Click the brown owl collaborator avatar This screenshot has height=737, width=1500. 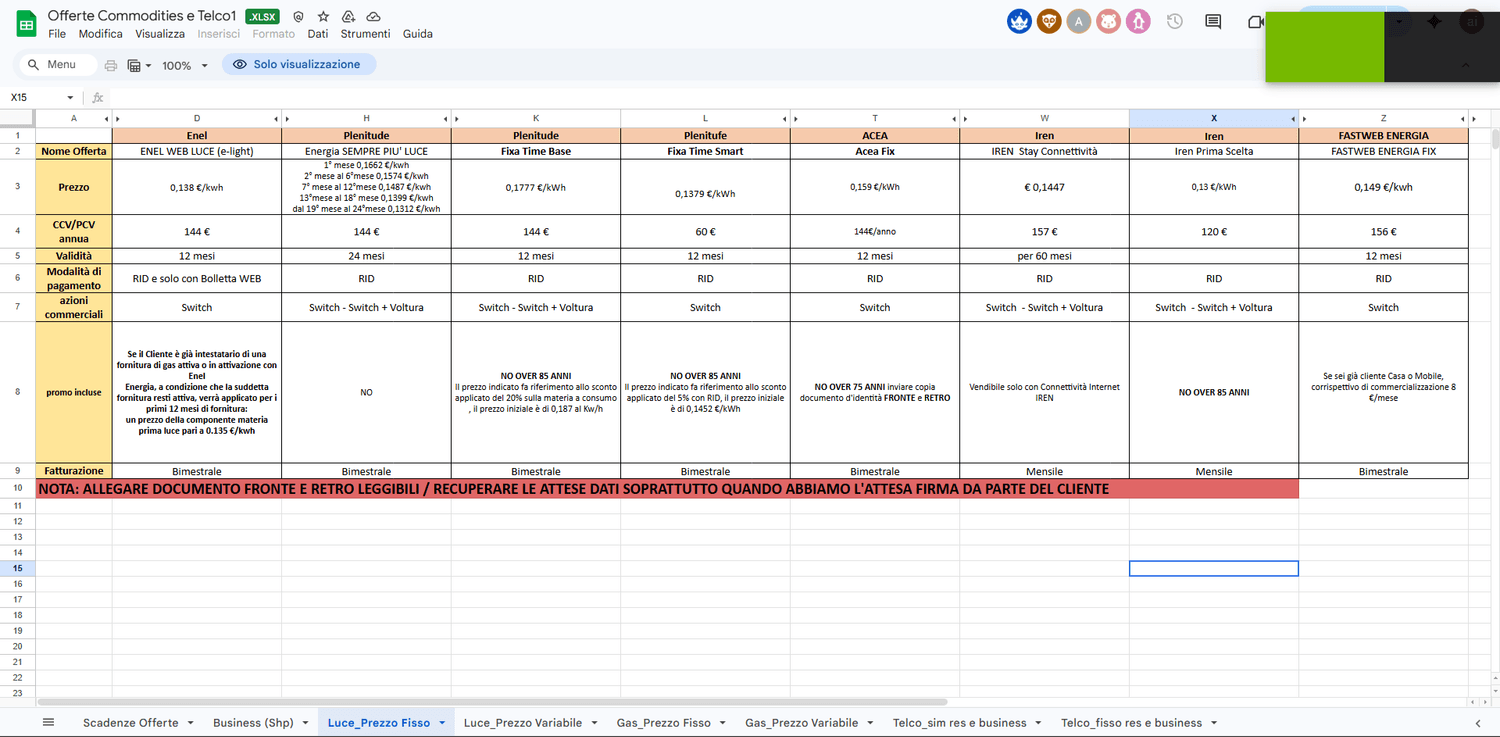(x=1049, y=21)
